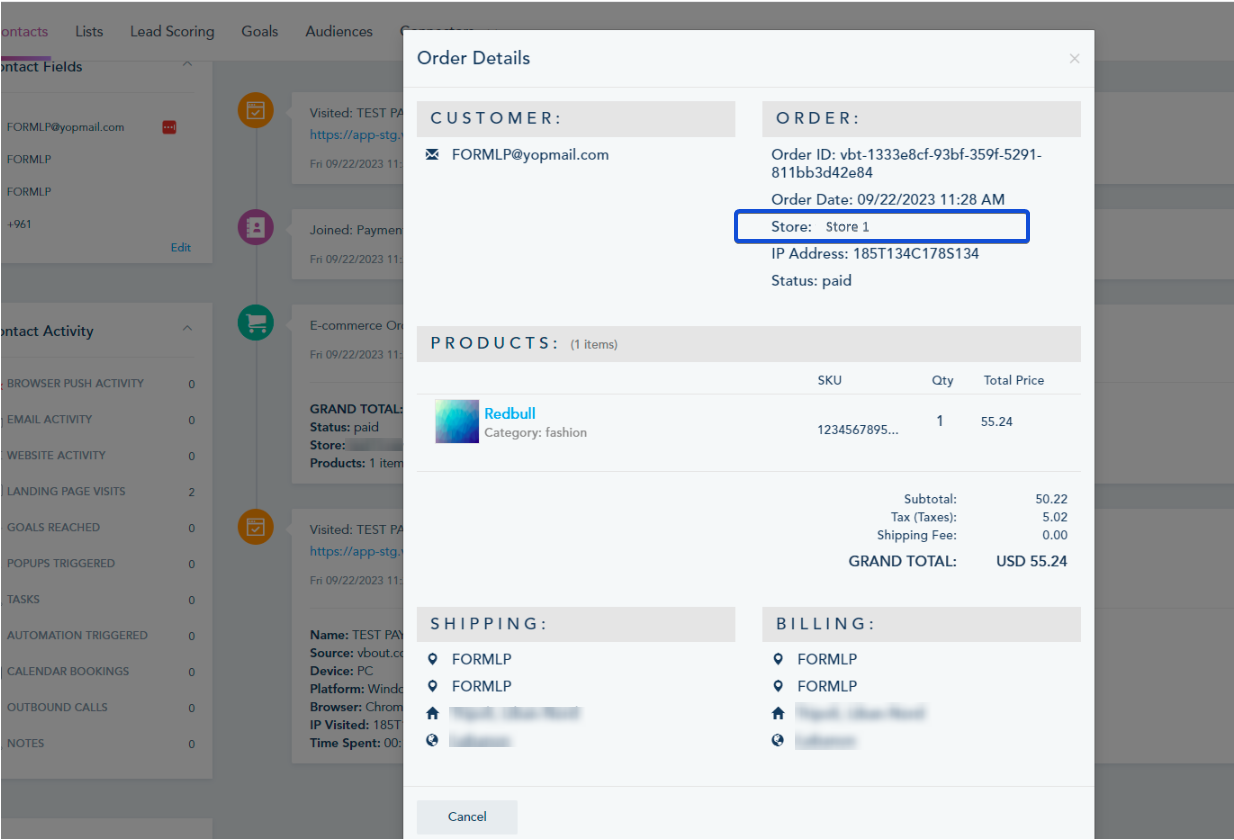
Task: Select the Contacts tab
Action: click(24, 31)
